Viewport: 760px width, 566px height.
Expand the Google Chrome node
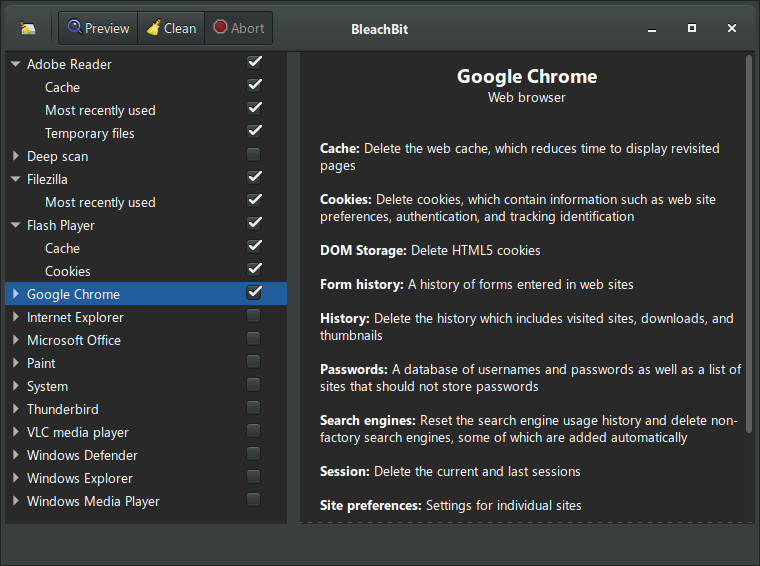tap(16, 294)
